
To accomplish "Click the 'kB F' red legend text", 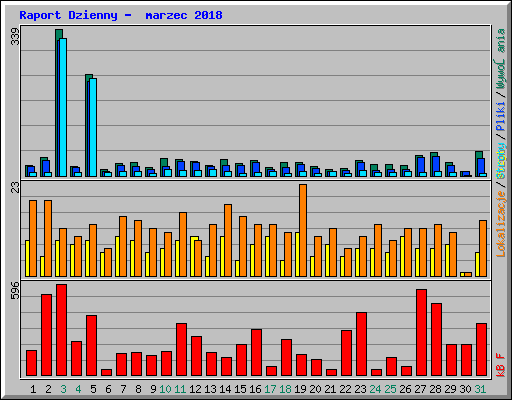I will pos(501,365).
